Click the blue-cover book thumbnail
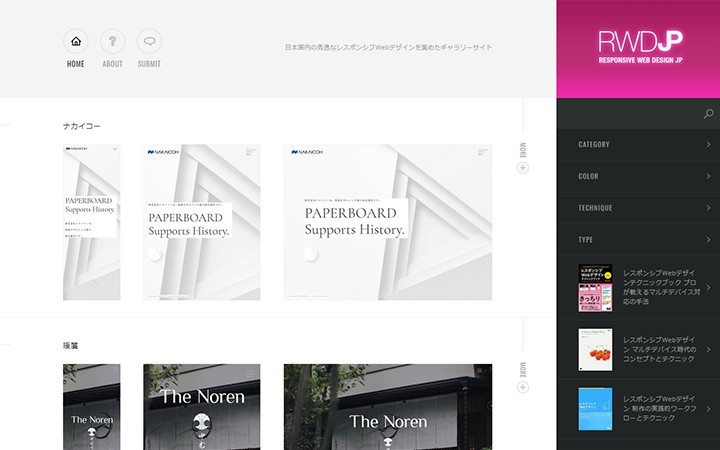The width and height of the screenshot is (720, 450). pyautogui.click(x=595, y=409)
